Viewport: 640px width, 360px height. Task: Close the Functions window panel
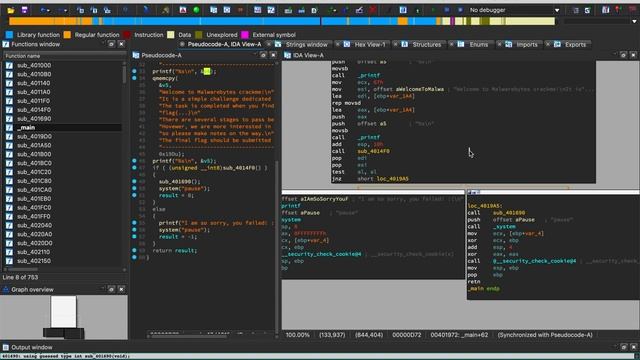point(121,44)
